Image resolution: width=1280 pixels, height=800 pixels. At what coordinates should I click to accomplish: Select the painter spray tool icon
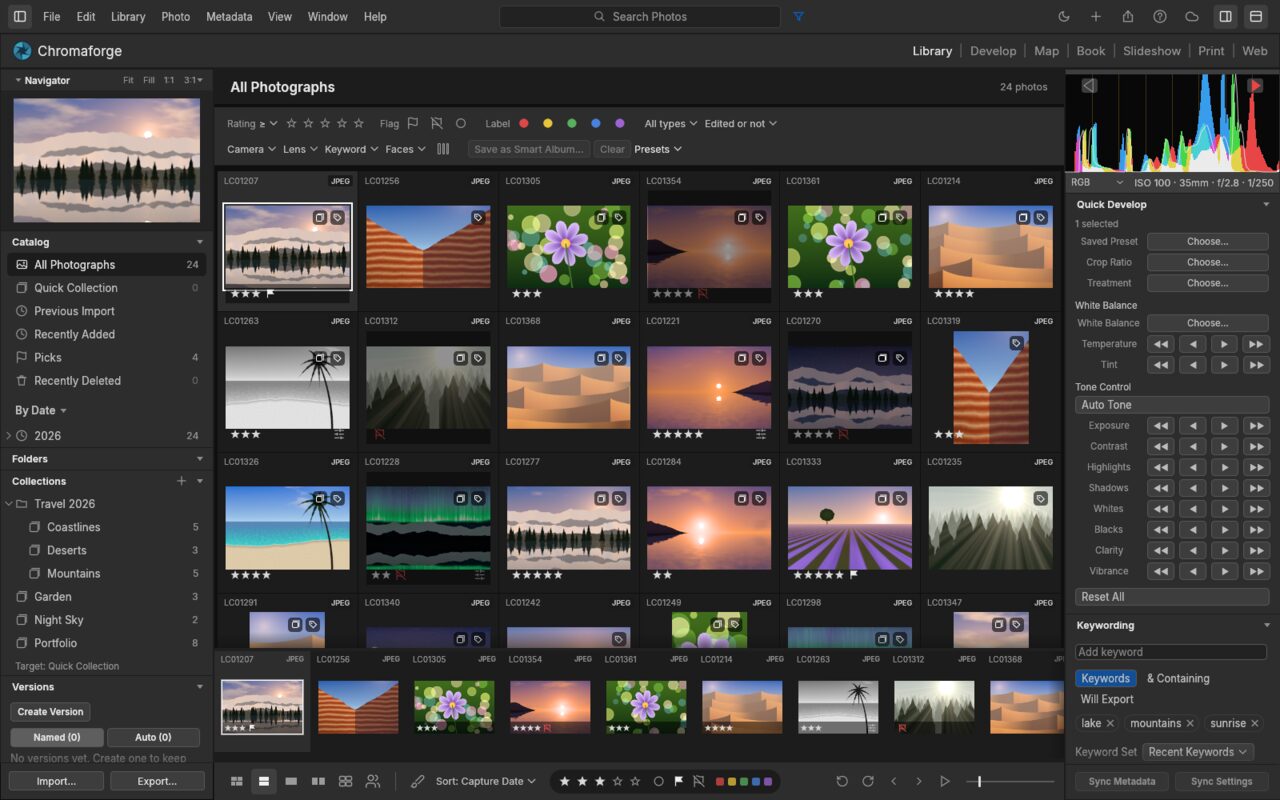pos(418,781)
